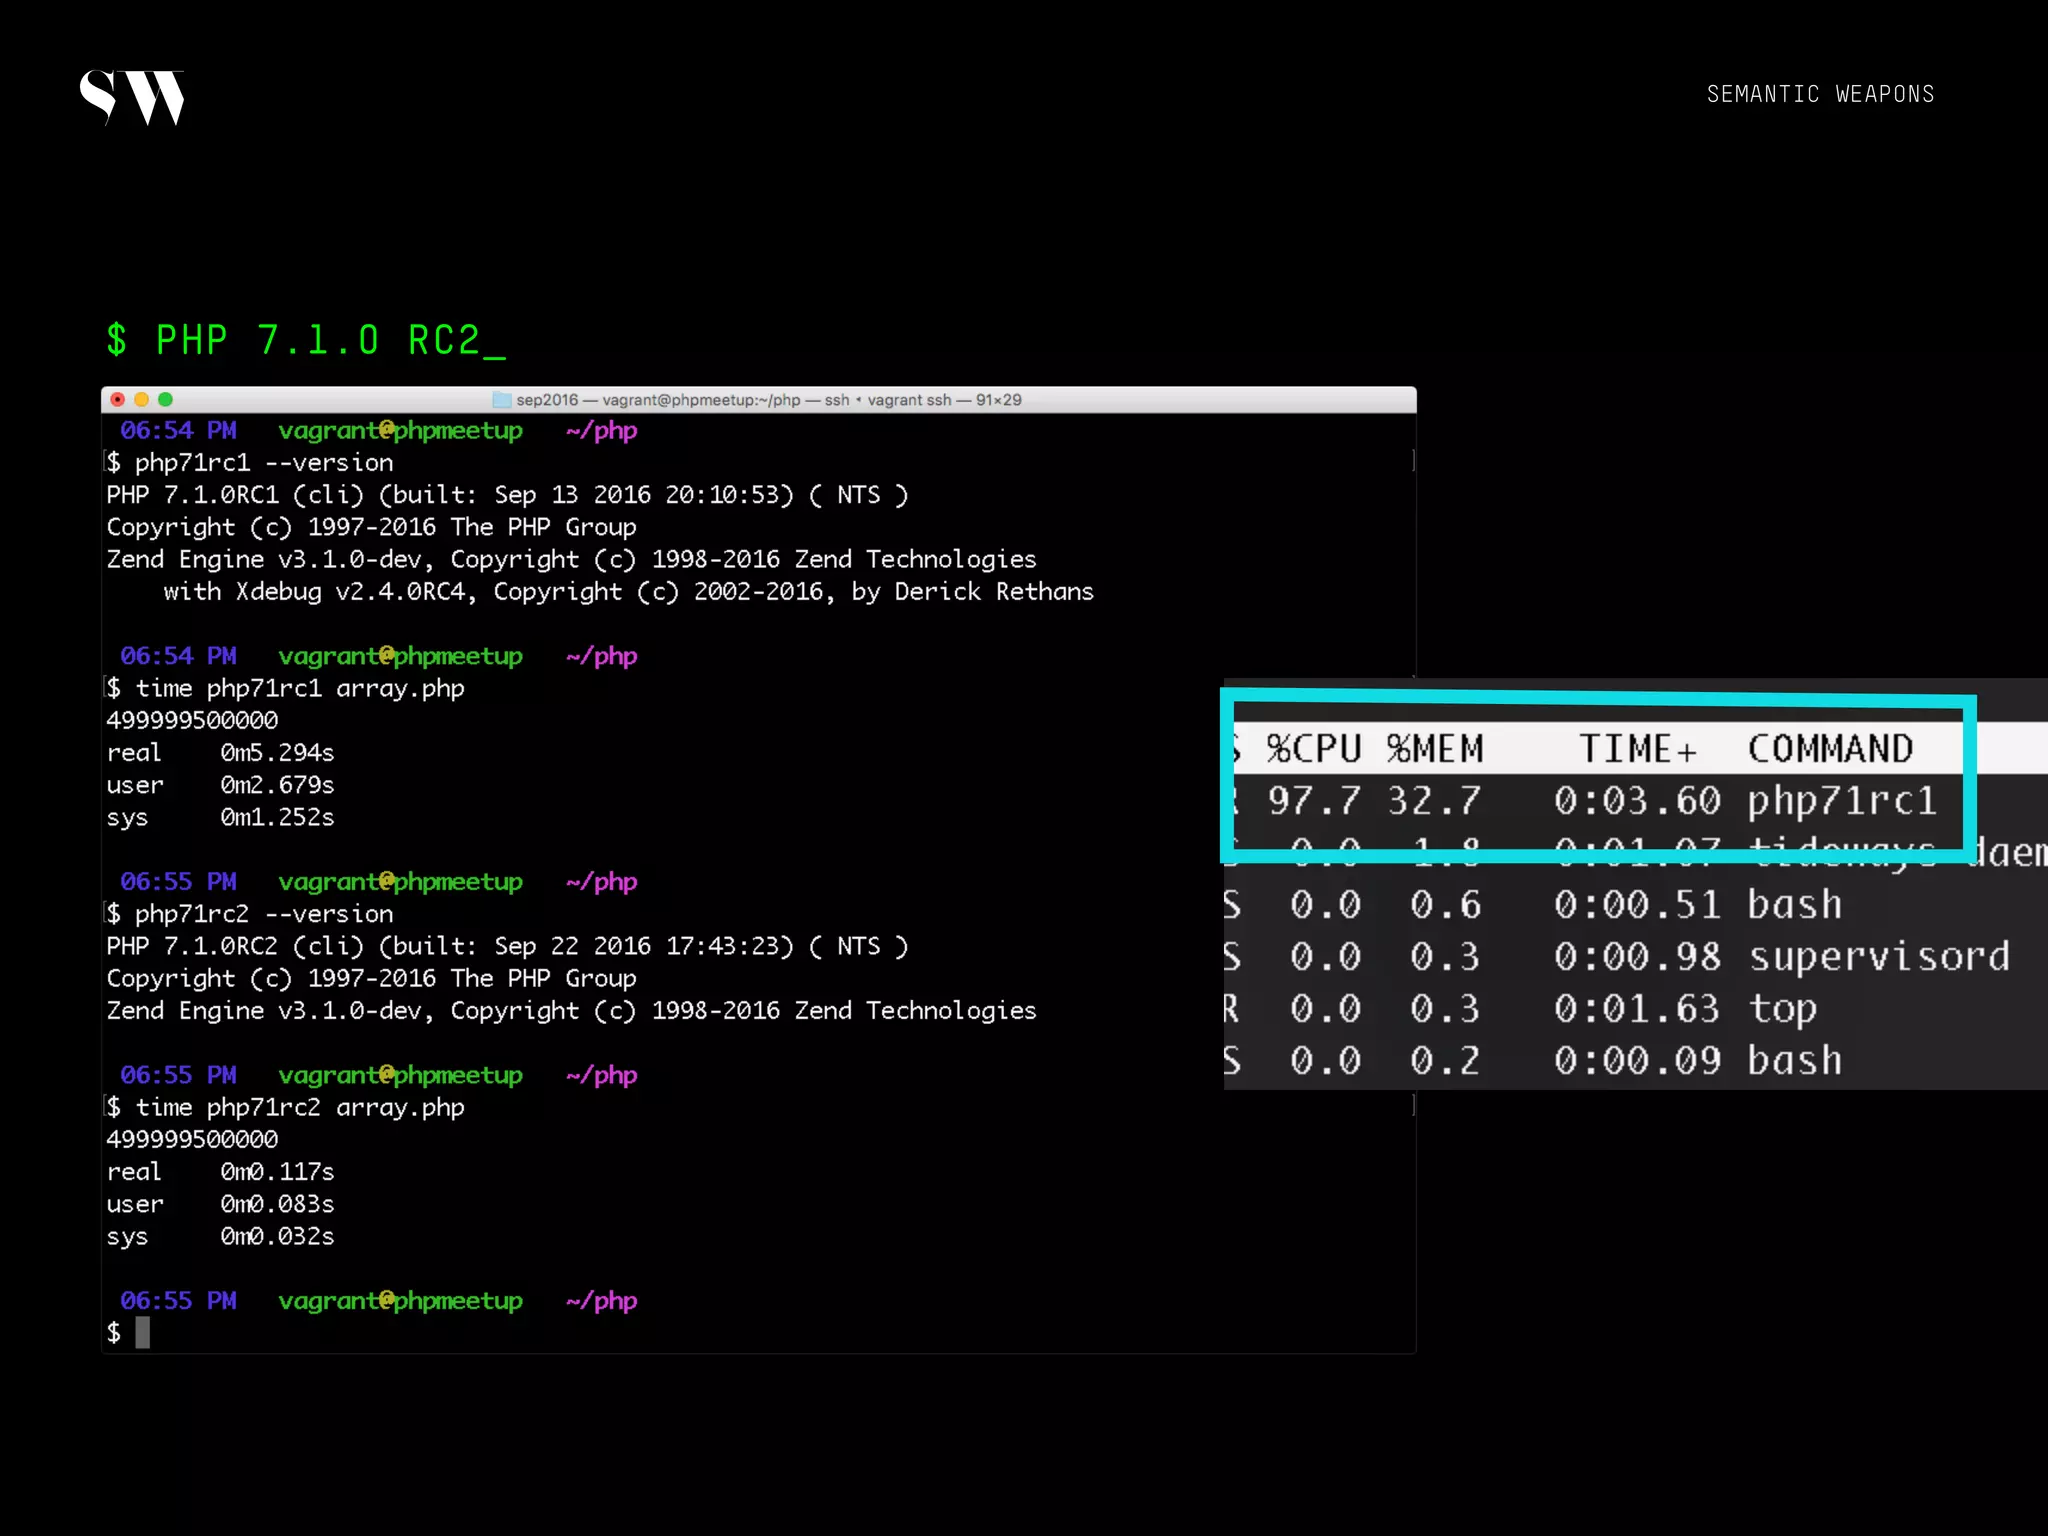Click the %MEM column header in top
The image size is (2048, 1536).
1435,749
